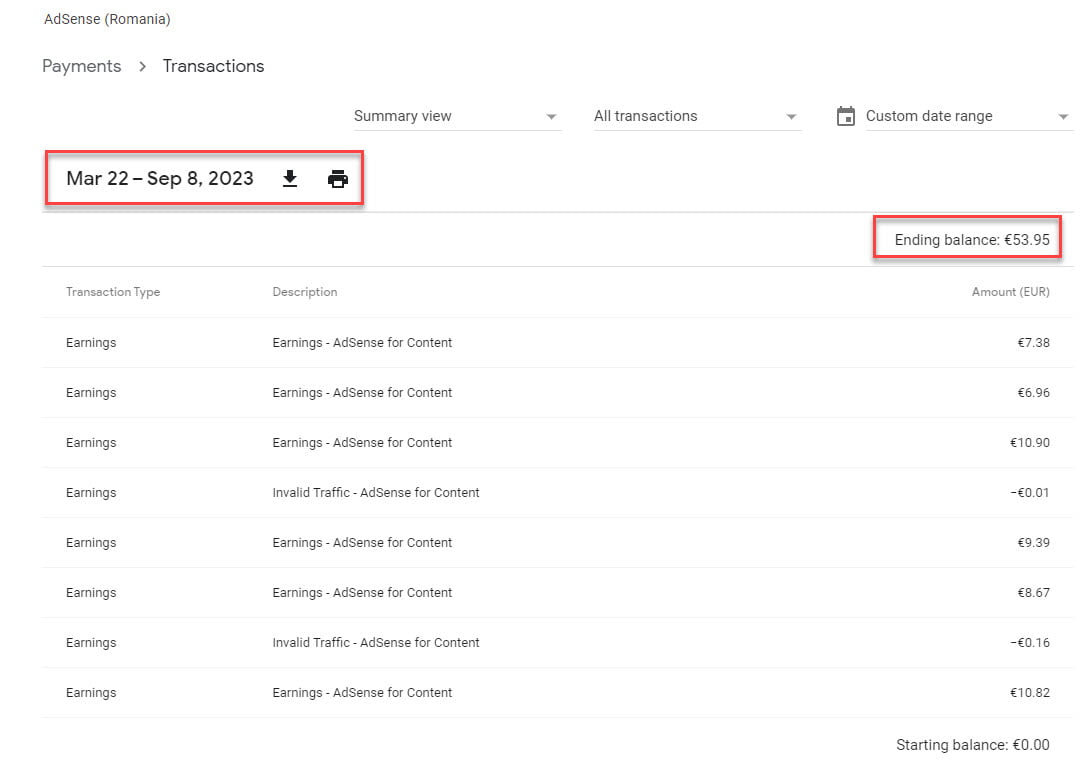
Task: Open the Custom date range dropdown
Action: [965, 115]
